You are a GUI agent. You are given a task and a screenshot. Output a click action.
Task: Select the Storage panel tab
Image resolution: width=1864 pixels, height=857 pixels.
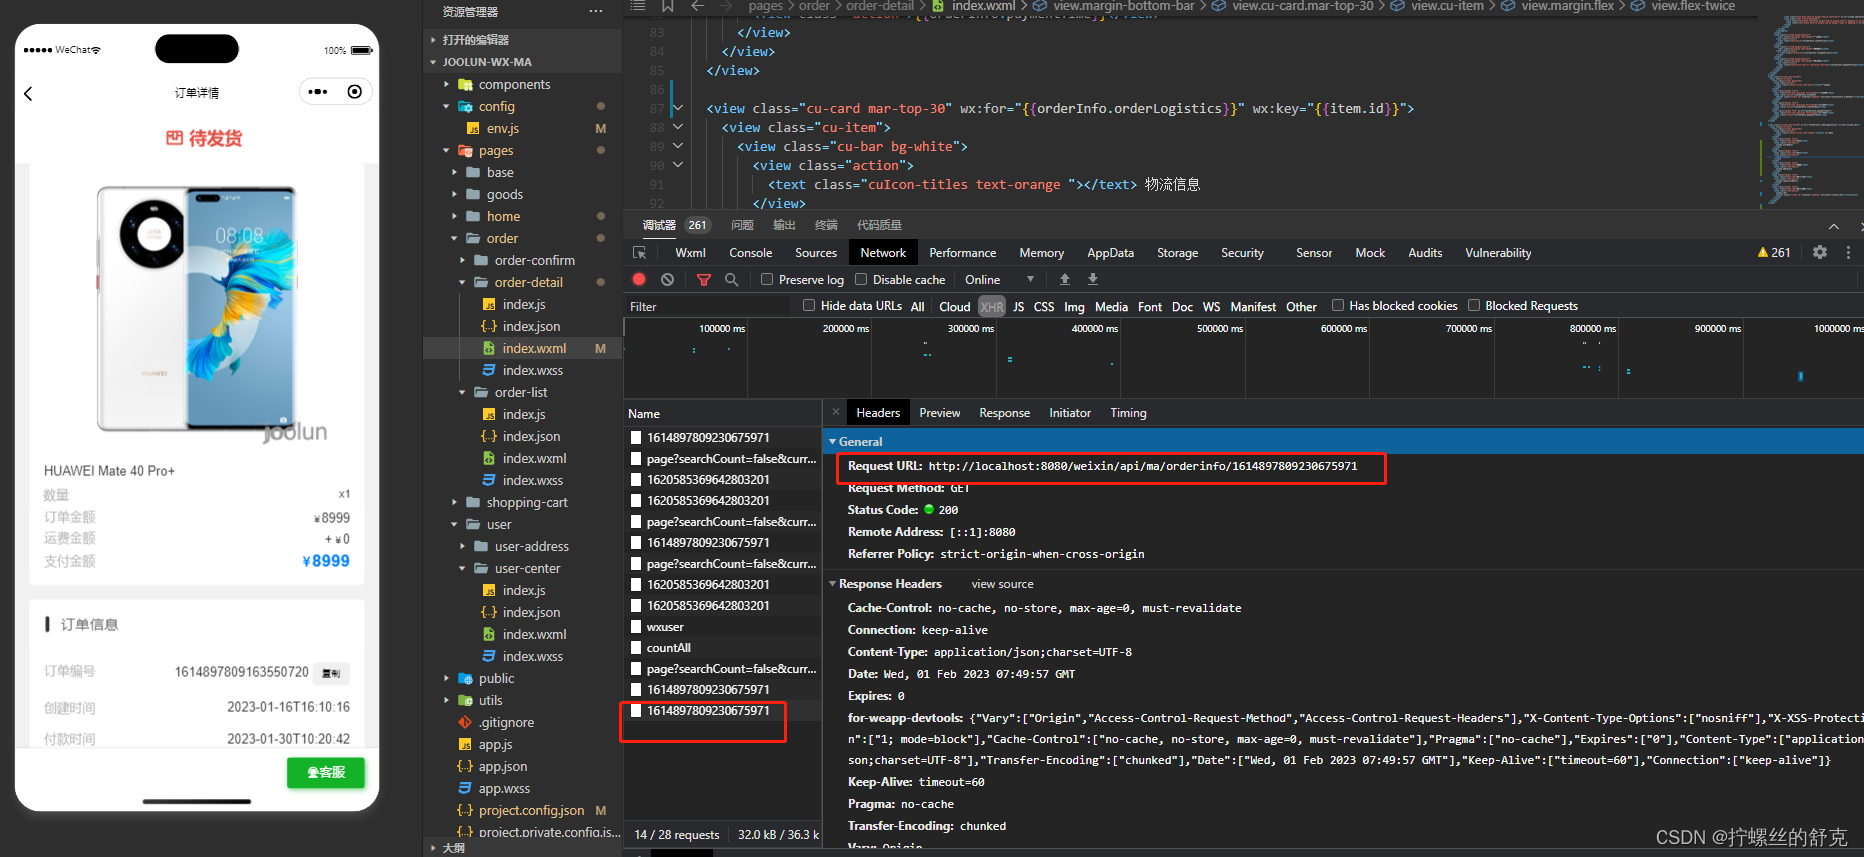(1177, 253)
